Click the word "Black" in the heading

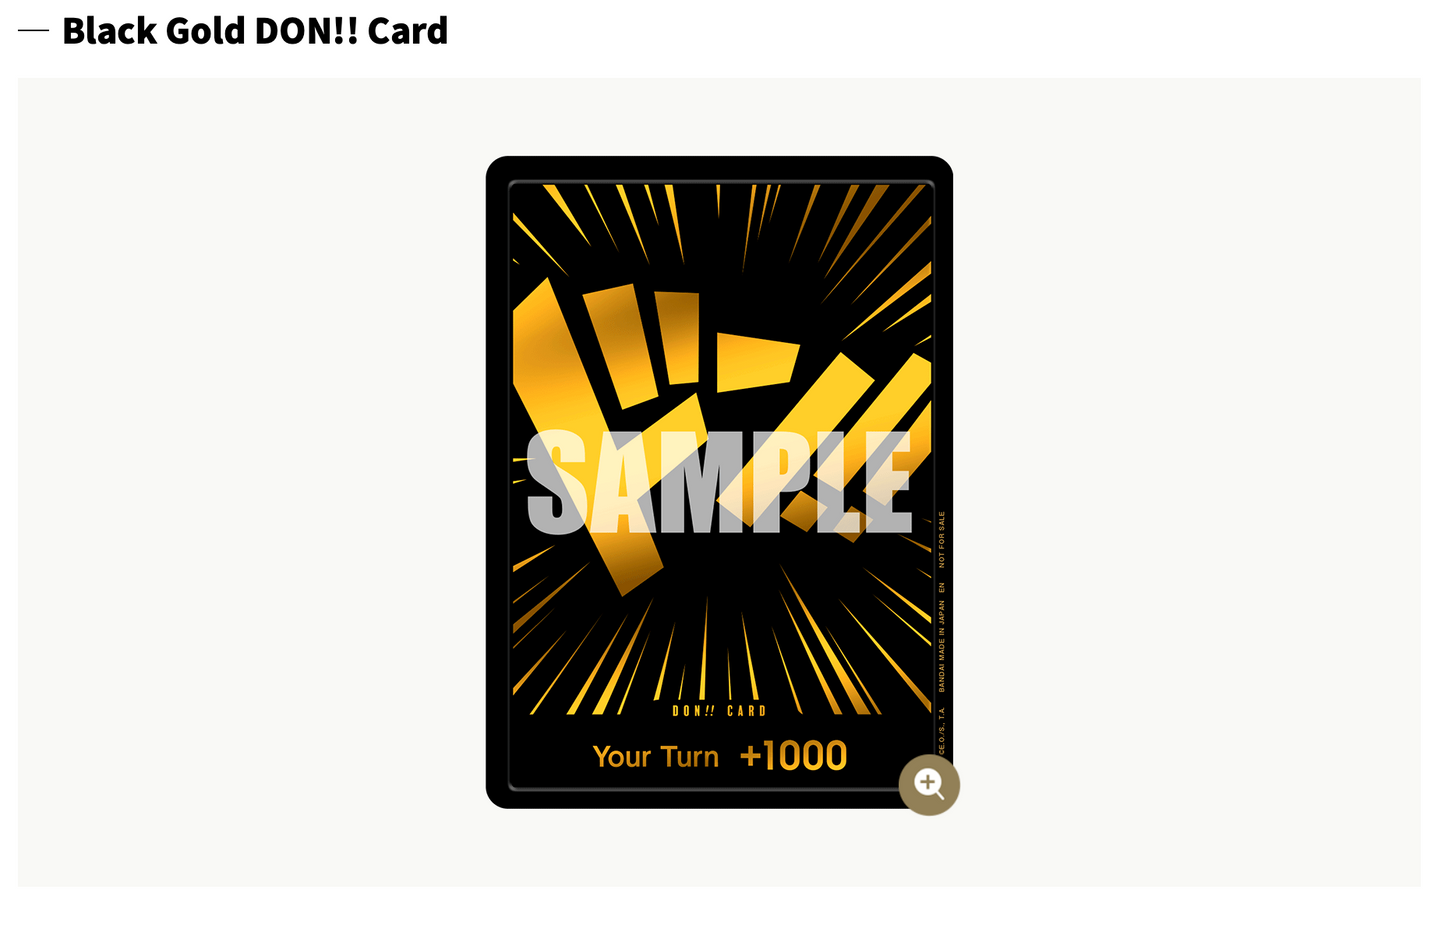point(109,31)
